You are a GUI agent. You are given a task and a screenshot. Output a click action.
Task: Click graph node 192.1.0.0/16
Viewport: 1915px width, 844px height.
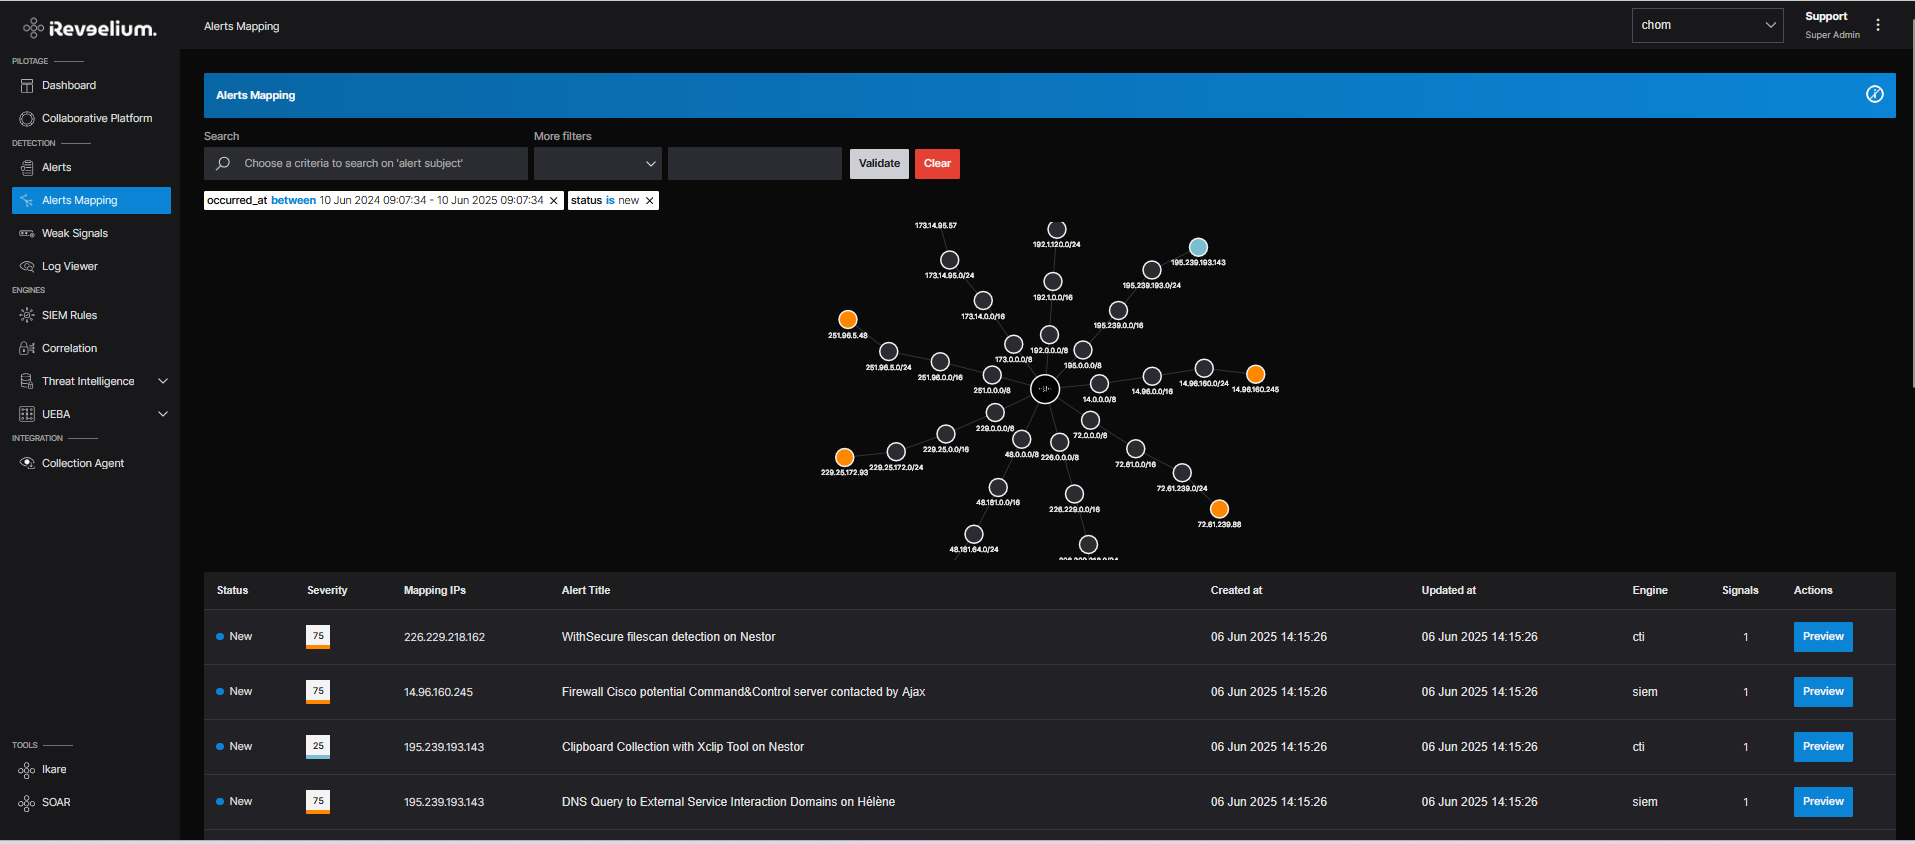click(x=1053, y=282)
